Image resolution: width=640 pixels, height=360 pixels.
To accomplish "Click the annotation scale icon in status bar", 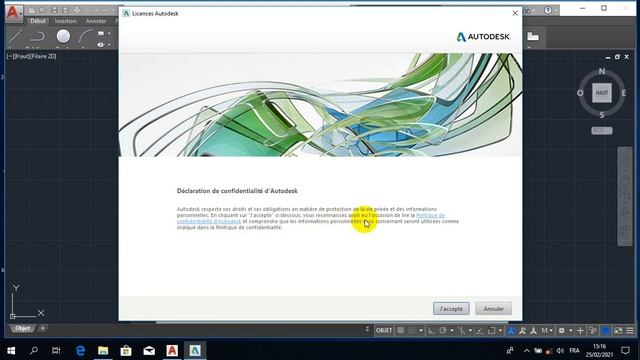I will tap(533, 330).
